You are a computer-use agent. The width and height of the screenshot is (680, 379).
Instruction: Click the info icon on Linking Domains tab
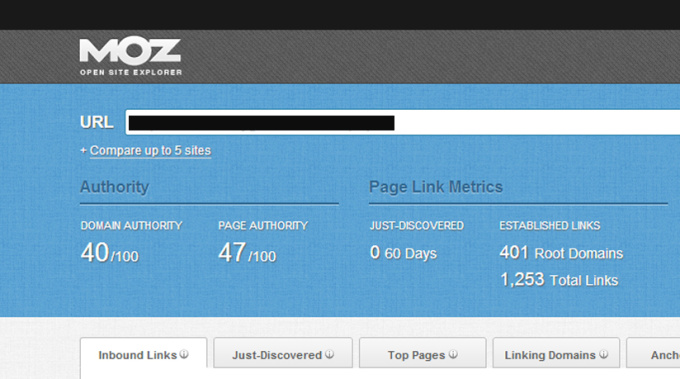pos(604,354)
